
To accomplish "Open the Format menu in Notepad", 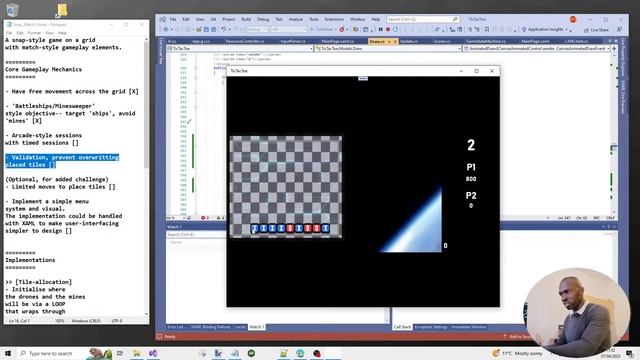I will pos(34,33).
